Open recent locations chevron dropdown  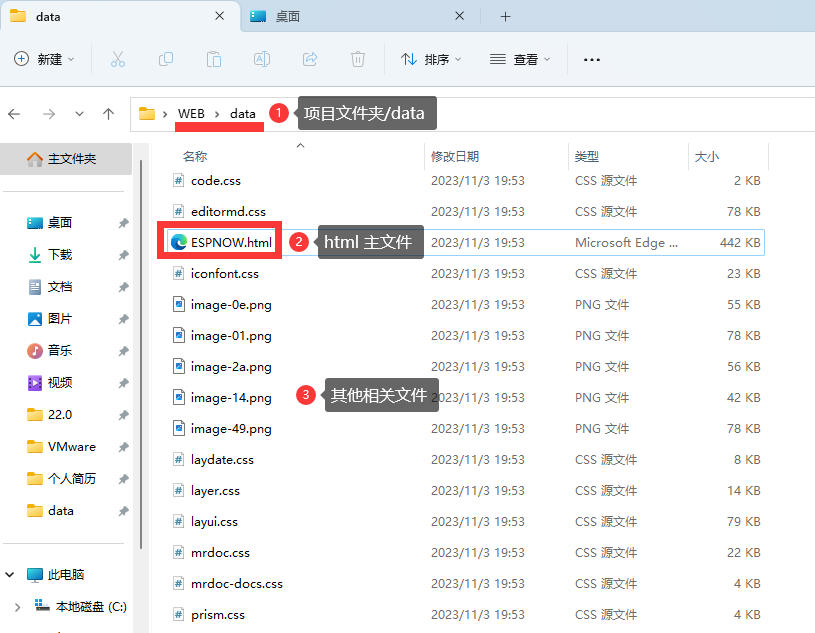pyautogui.click(x=79, y=114)
